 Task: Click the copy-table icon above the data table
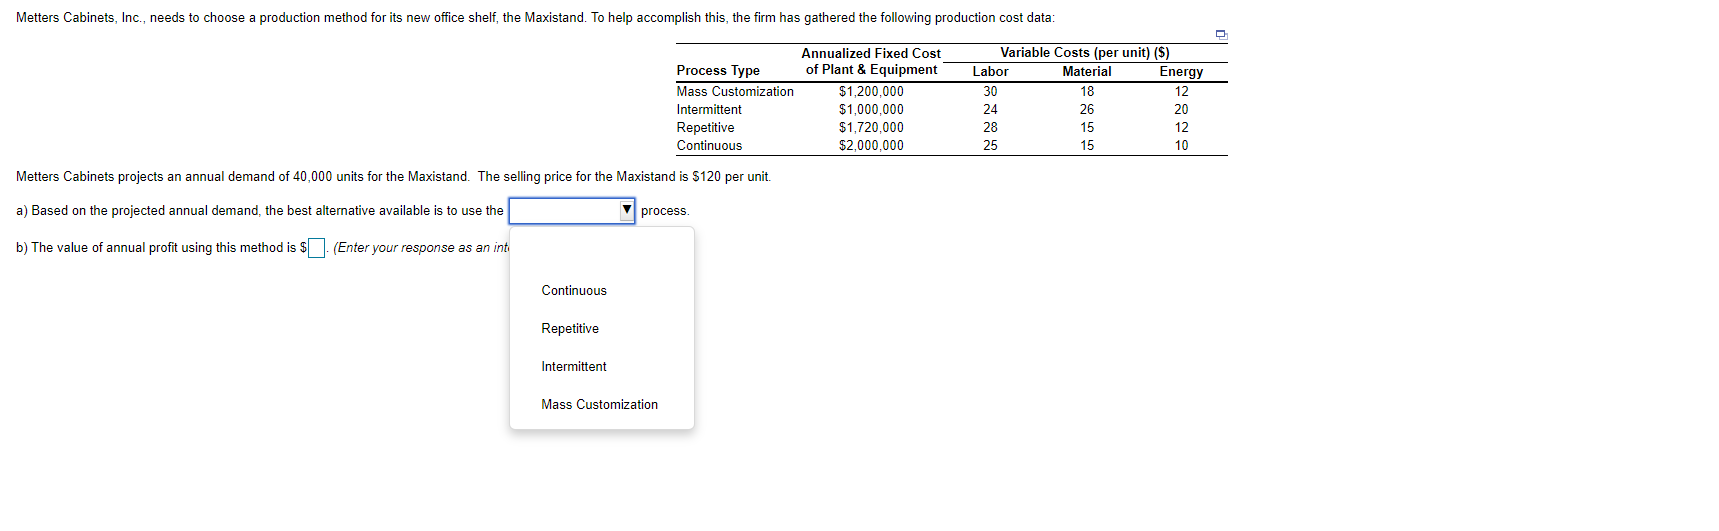[x=1221, y=35]
